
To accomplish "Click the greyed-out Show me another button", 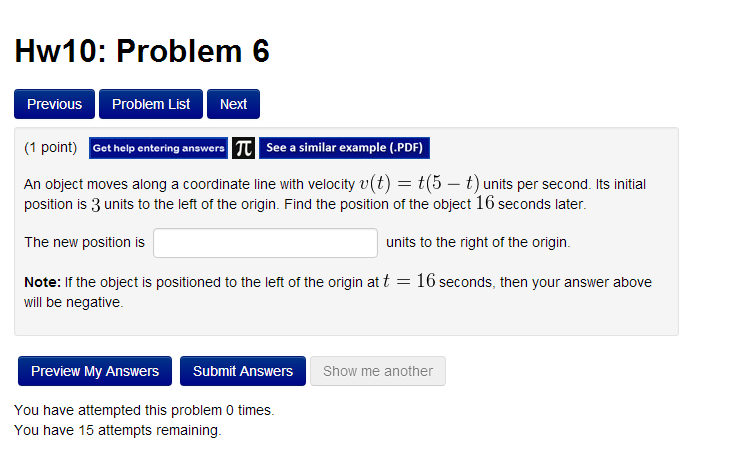I will 378,371.
